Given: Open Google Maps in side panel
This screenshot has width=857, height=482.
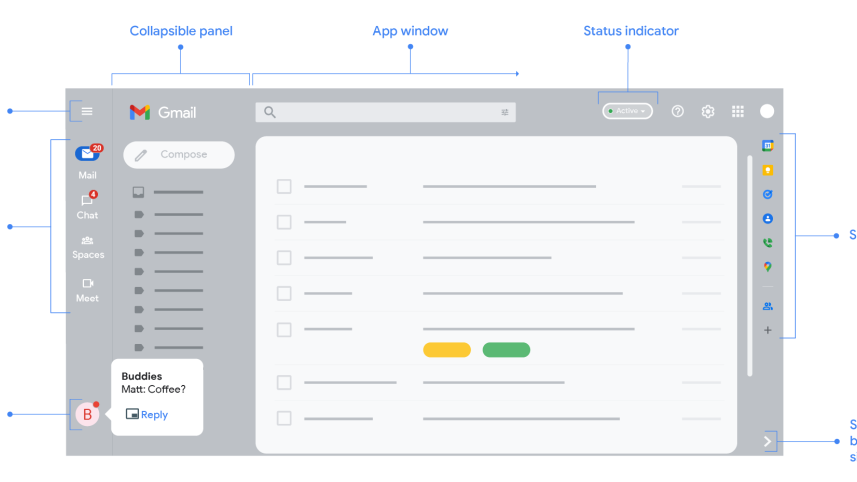Looking at the screenshot, I should 768,267.
